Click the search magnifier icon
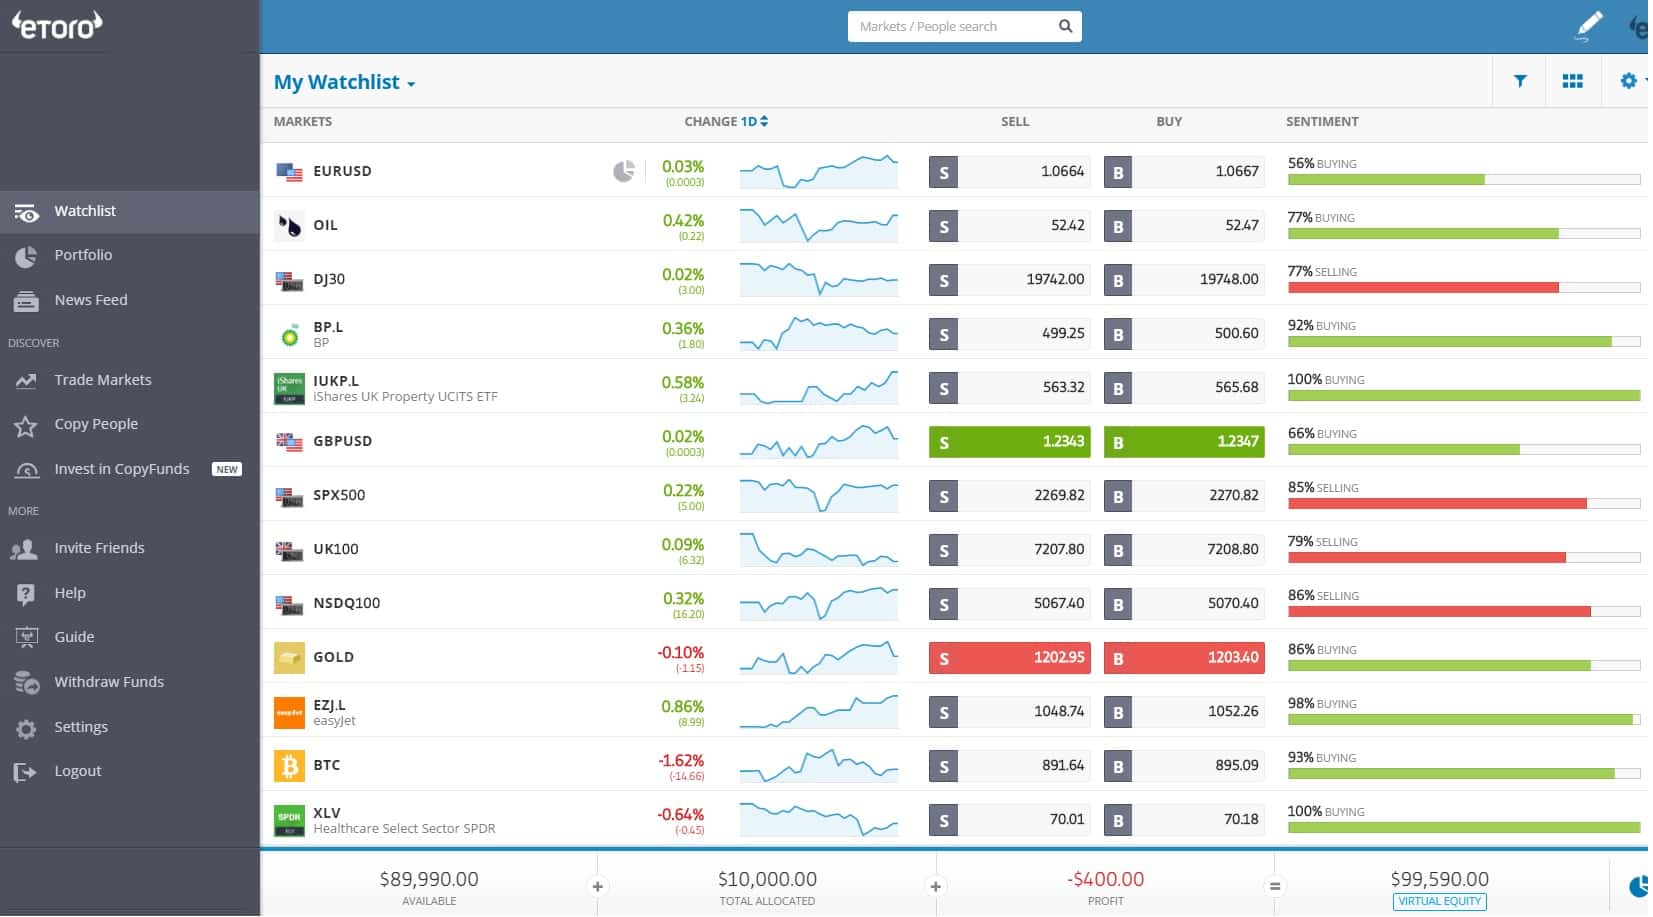This screenshot has width=1653, height=917. tap(1065, 26)
